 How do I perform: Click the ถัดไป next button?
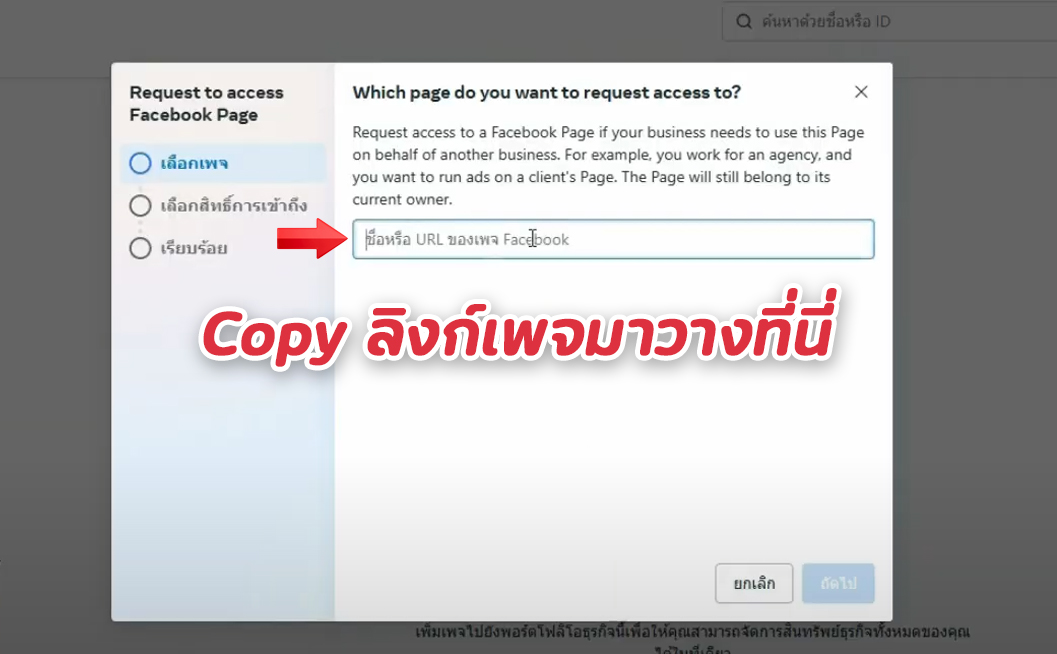pyautogui.click(x=838, y=583)
